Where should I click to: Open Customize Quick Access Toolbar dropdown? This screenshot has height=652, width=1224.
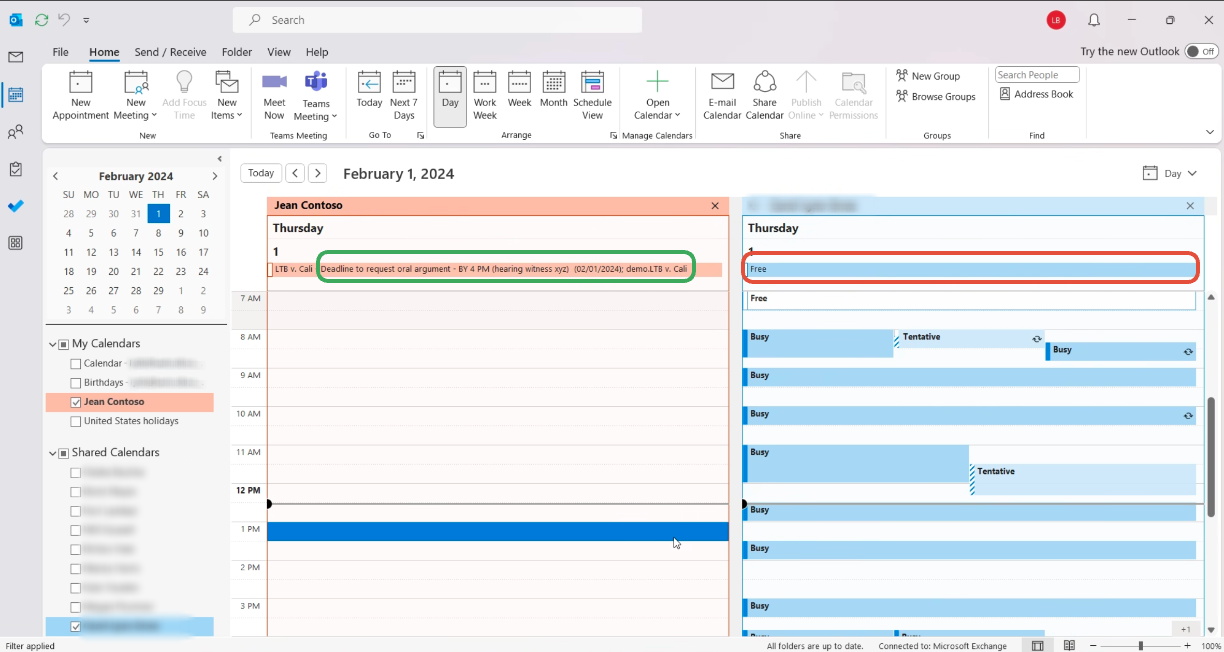pos(86,20)
